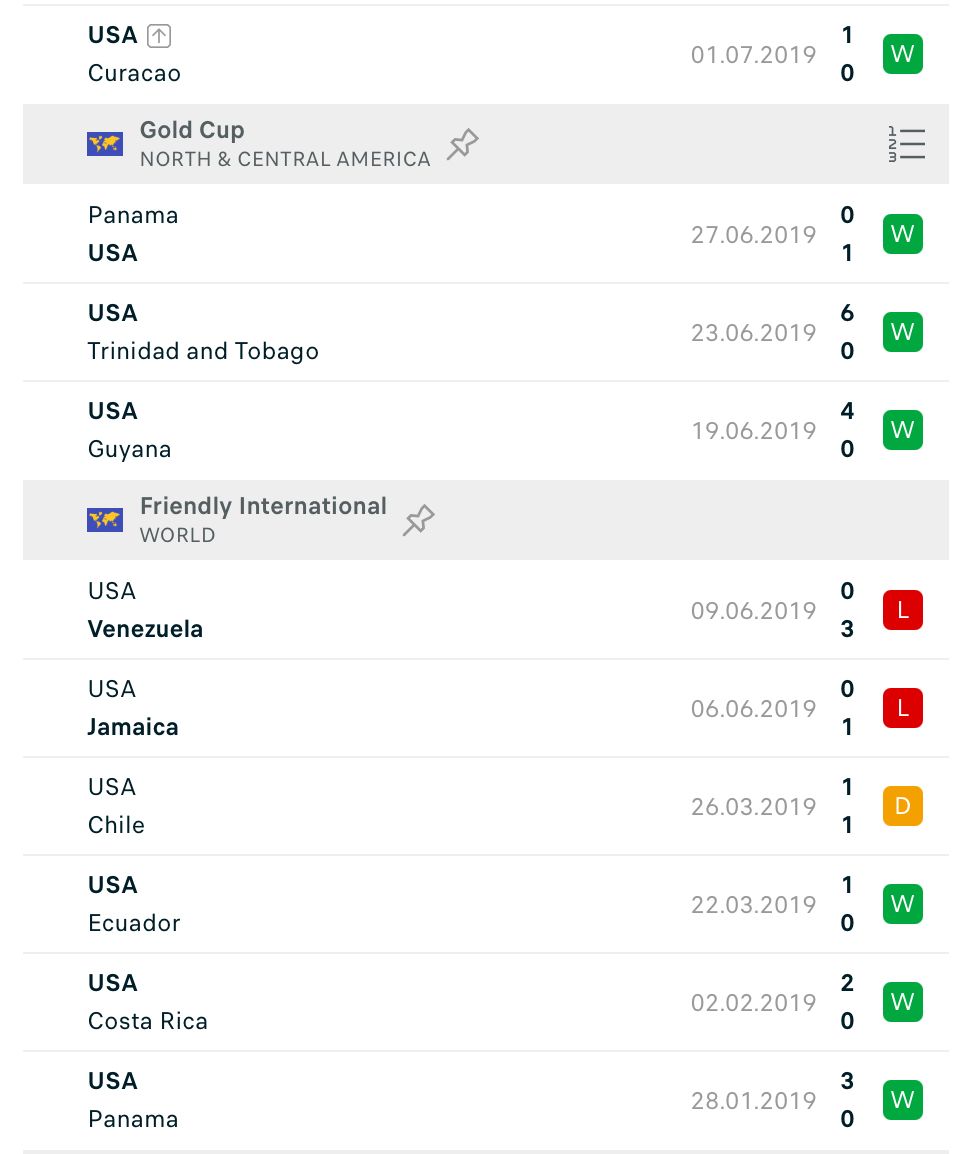The height and width of the screenshot is (1154, 970).
Task: Click the orange D badge for Chile match
Action: point(902,806)
